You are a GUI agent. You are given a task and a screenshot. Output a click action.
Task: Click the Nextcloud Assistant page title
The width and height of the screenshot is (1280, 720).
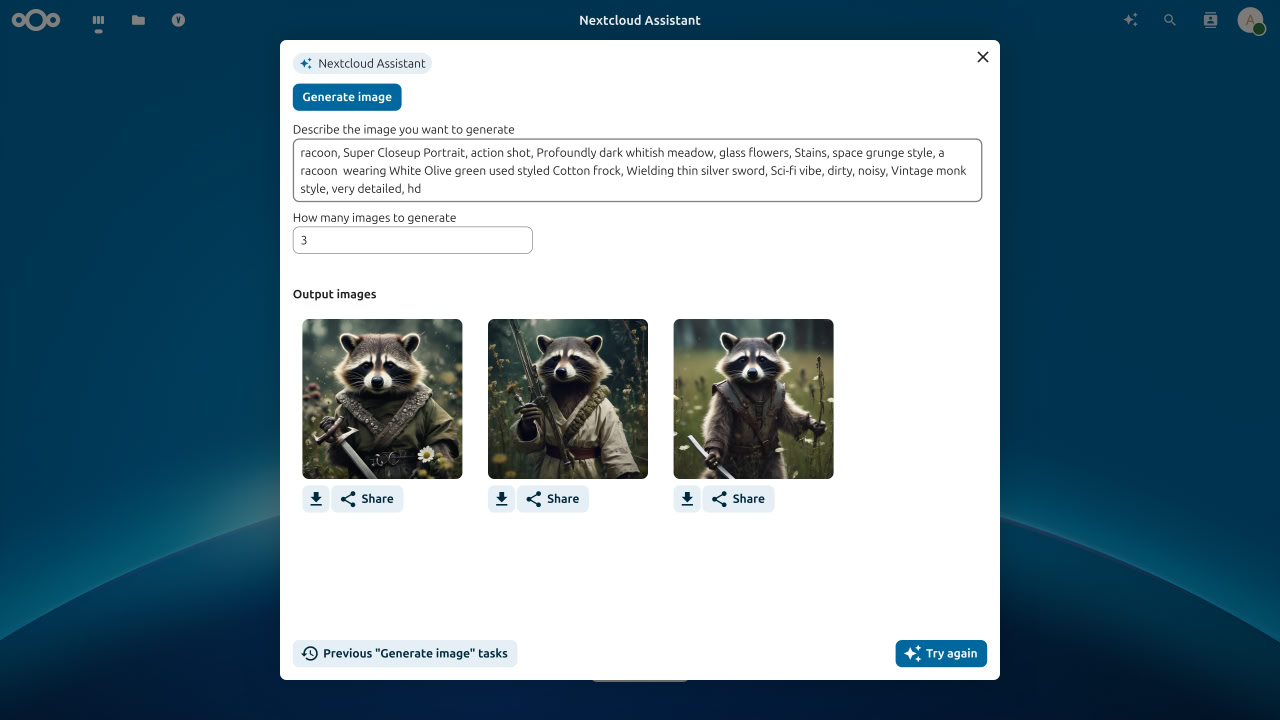point(640,20)
